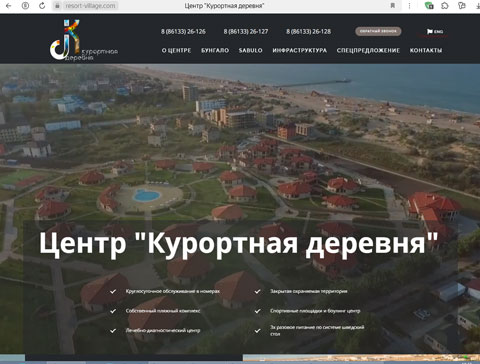Click the text Круглосуточное обслуживание в номерах
This screenshot has height=364, width=480.
[x=173, y=291]
